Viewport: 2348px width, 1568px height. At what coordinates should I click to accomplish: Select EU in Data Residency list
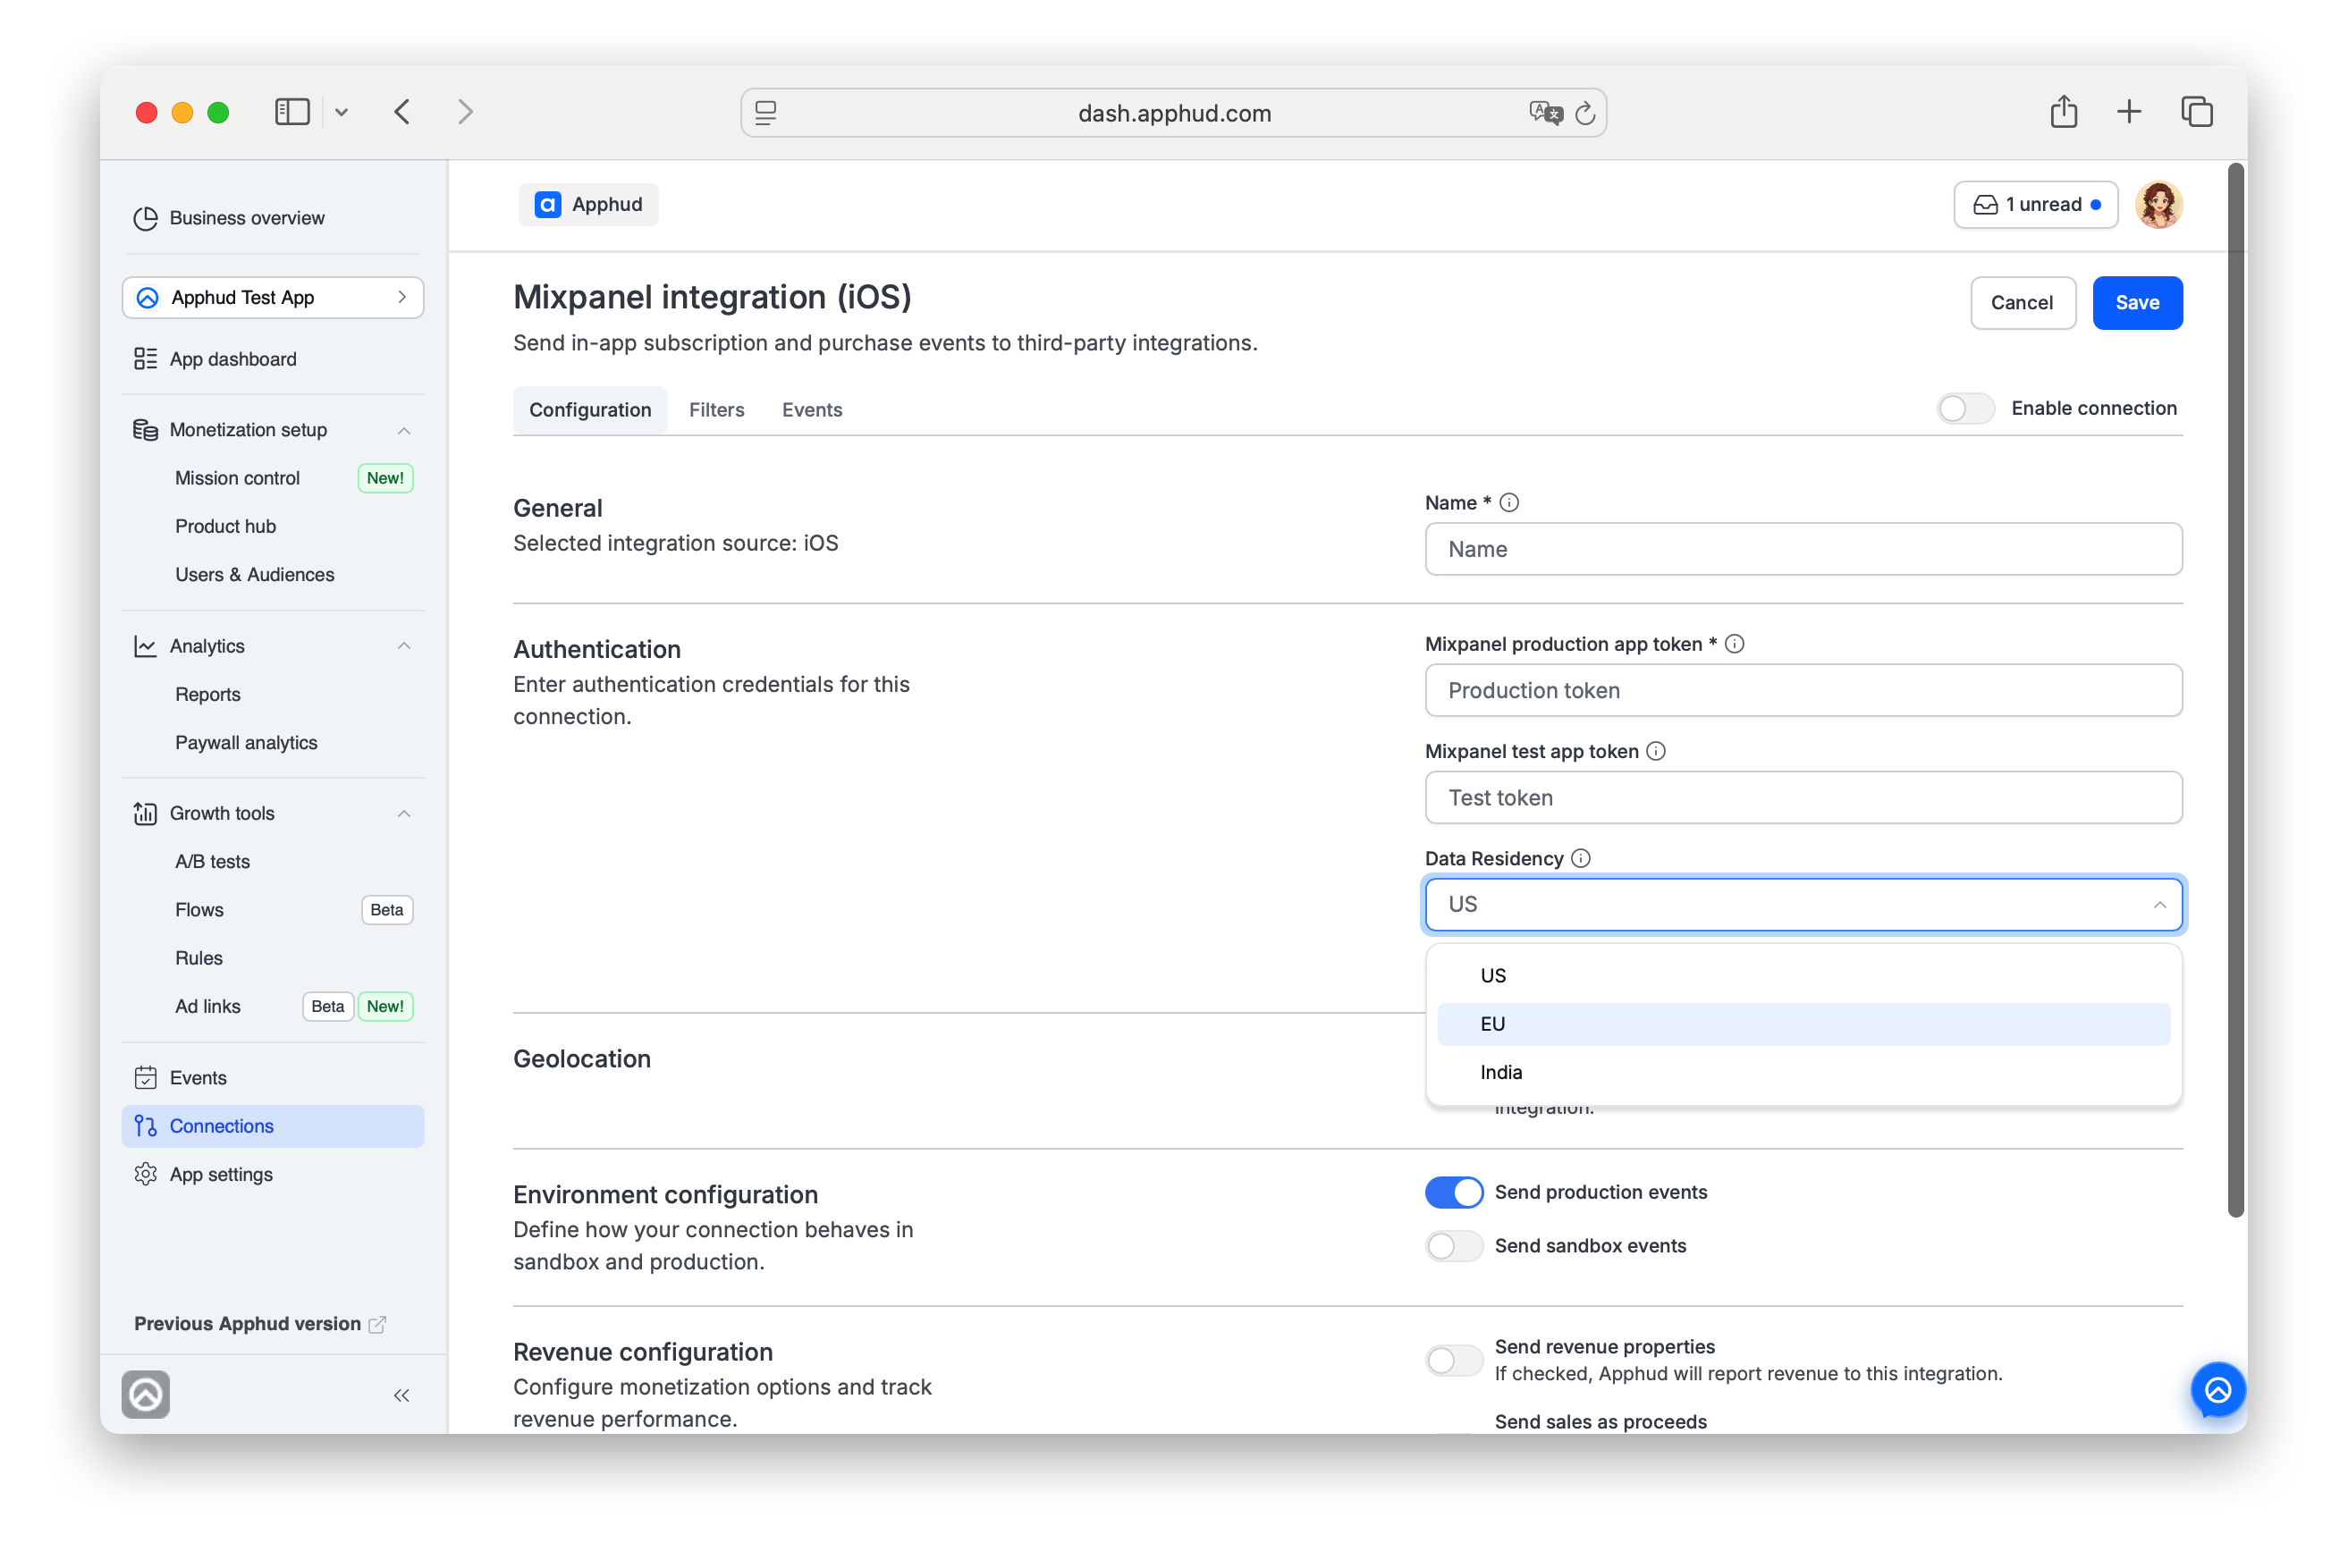[1803, 1024]
